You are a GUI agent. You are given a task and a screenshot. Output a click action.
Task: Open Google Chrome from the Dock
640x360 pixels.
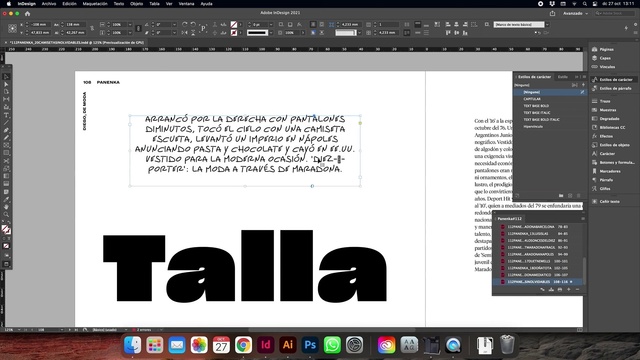(x=243, y=345)
